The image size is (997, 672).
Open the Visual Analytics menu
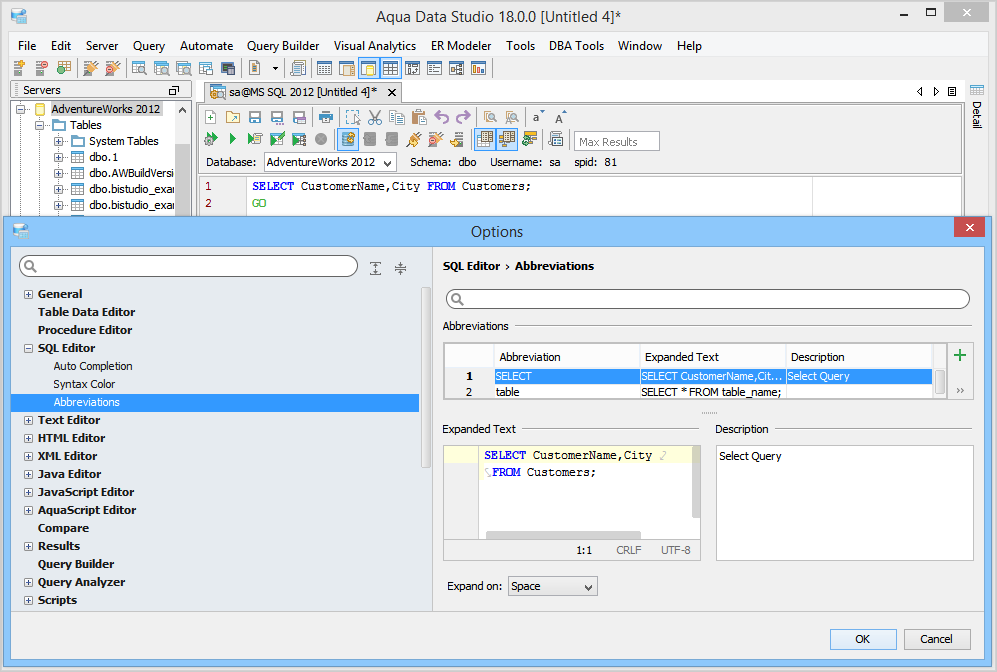pyautogui.click(x=375, y=46)
